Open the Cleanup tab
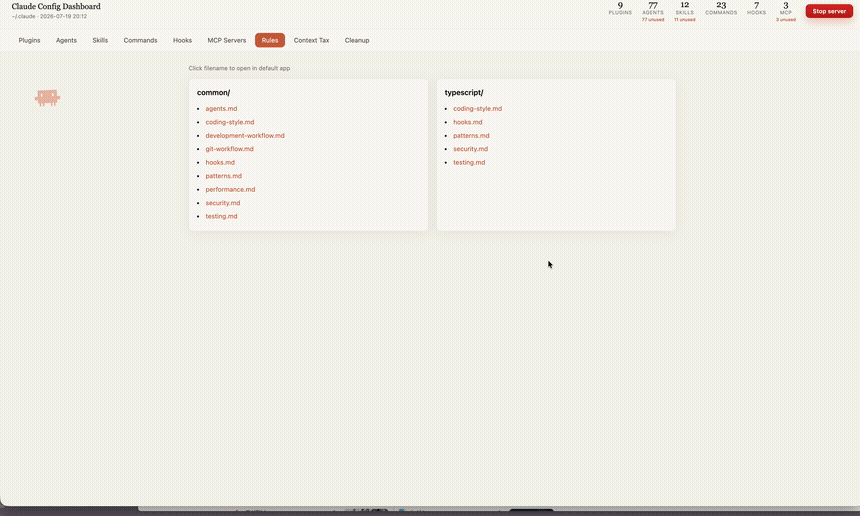Viewport: 860px width, 516px height. point(357,40)
